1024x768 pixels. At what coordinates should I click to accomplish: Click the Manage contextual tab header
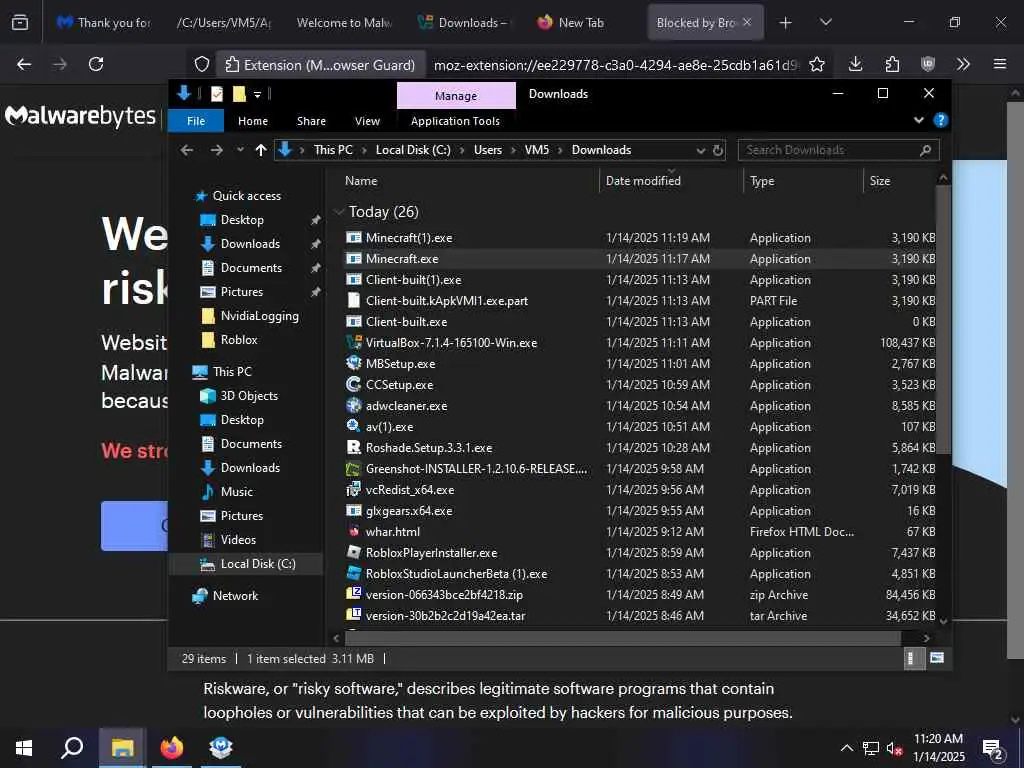(x=456, y=96)
